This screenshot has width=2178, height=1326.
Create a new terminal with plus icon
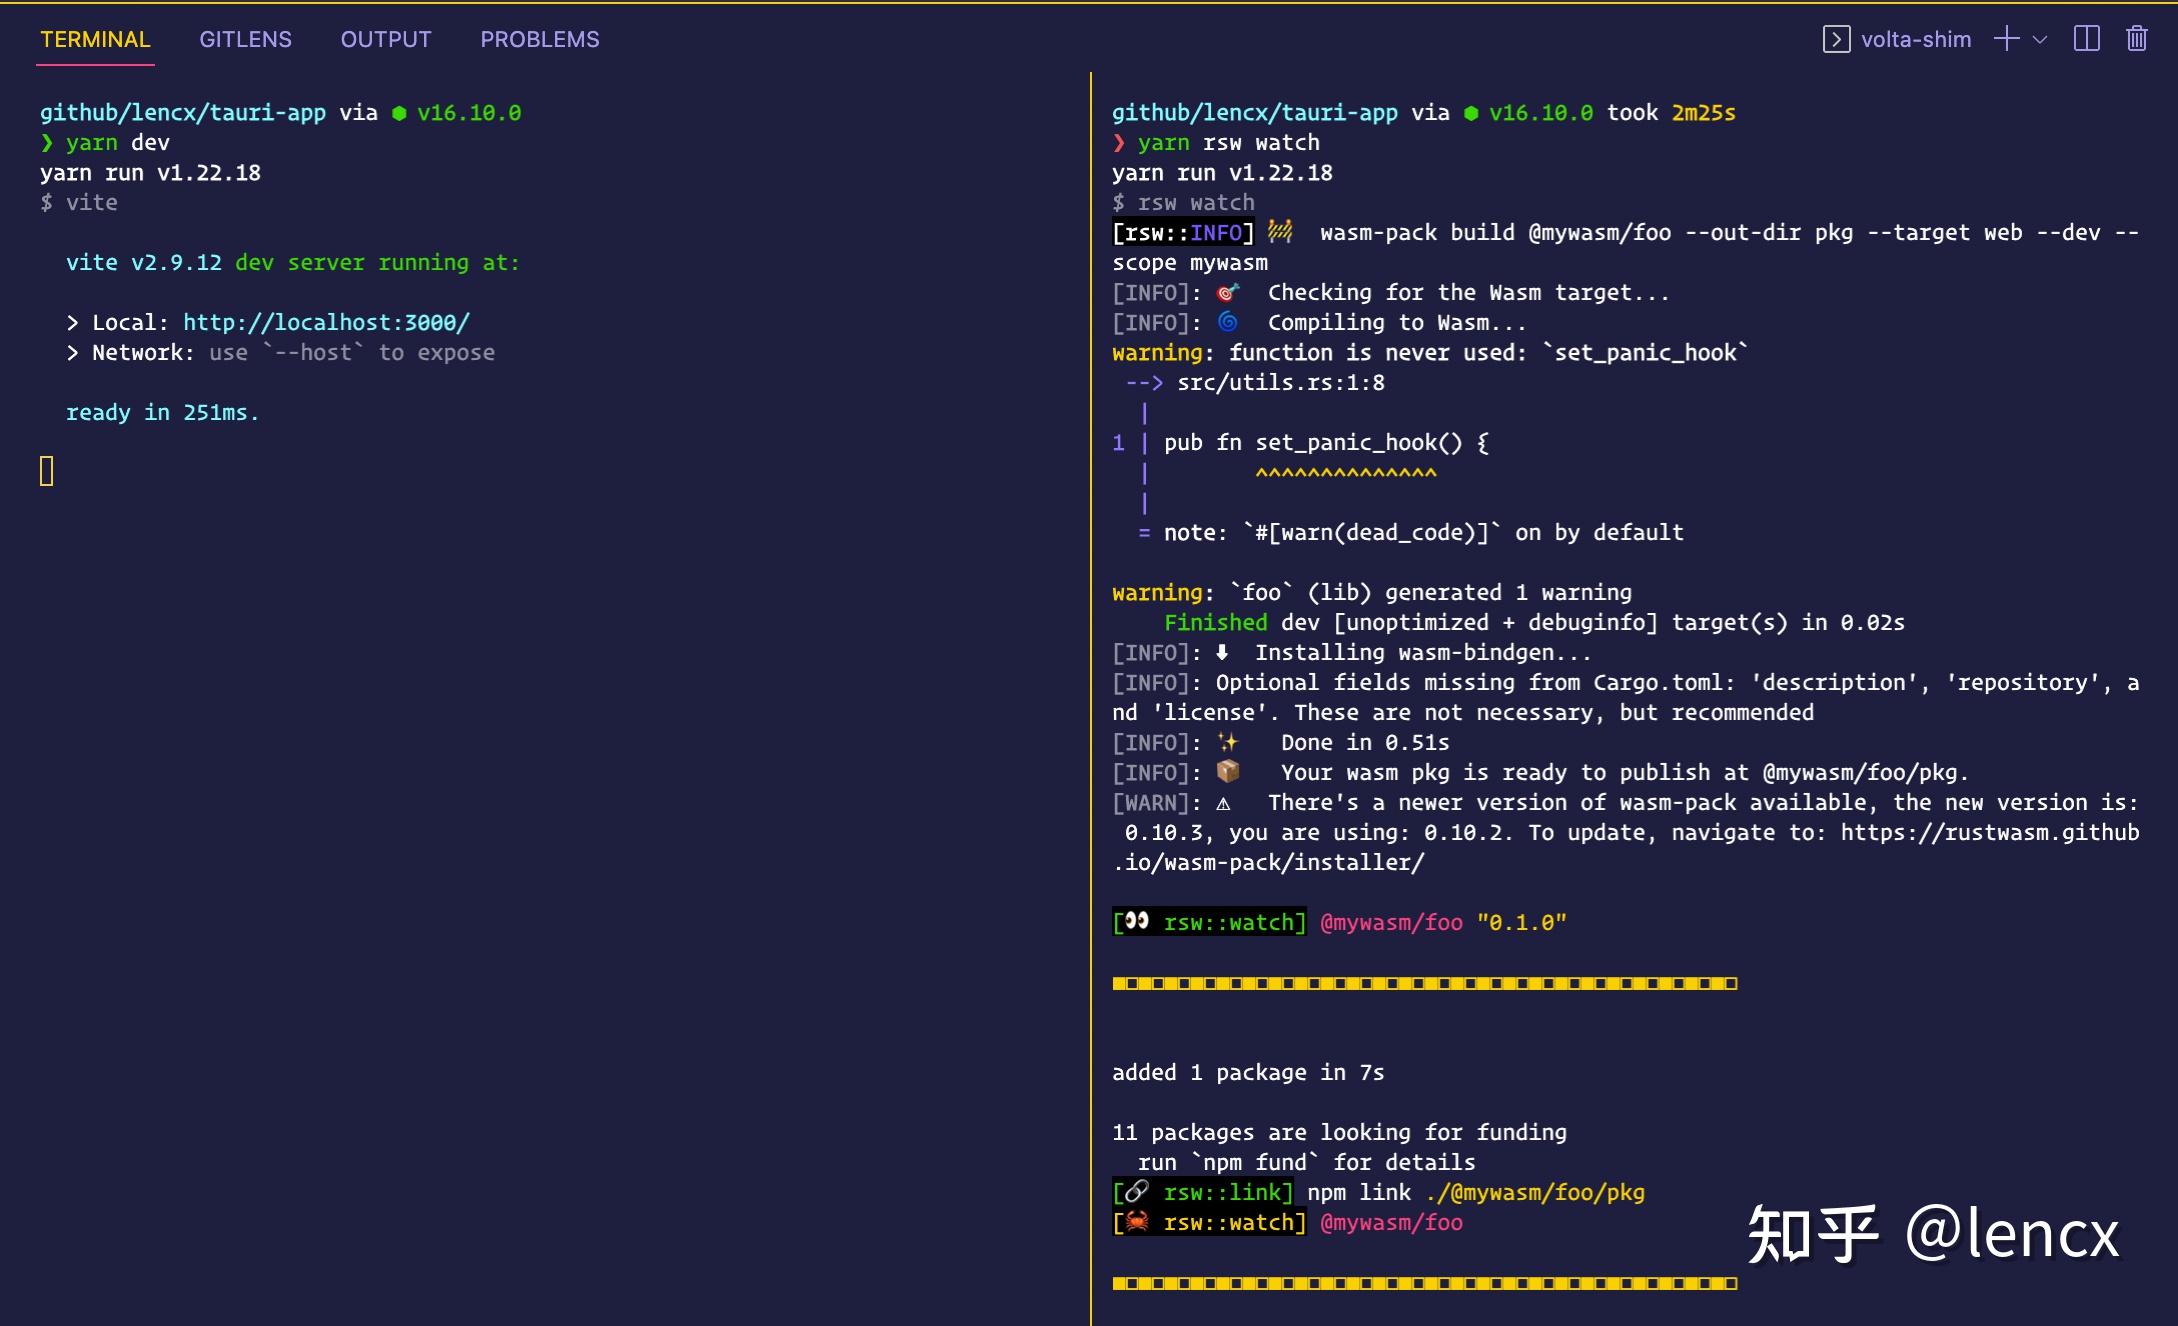pos(2006,39)
